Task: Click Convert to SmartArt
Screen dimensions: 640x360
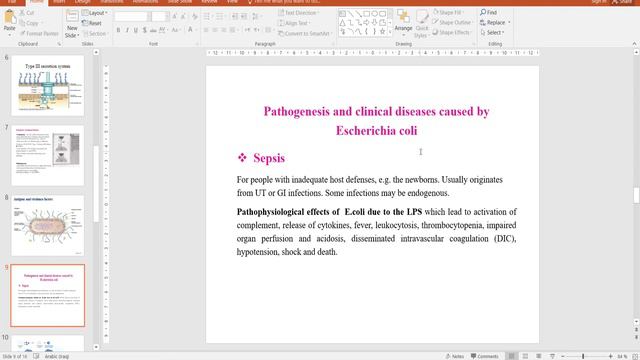Action: point(305,33)
